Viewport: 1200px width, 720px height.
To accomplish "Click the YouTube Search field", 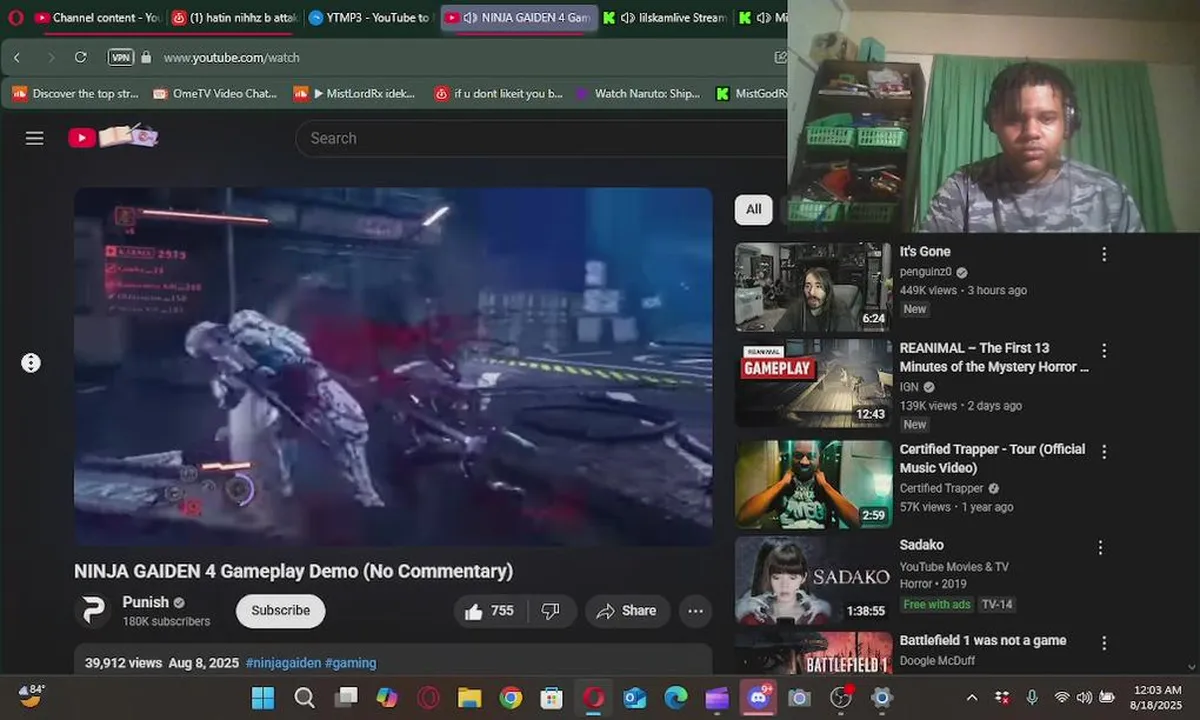I will (x=540, y=138).
